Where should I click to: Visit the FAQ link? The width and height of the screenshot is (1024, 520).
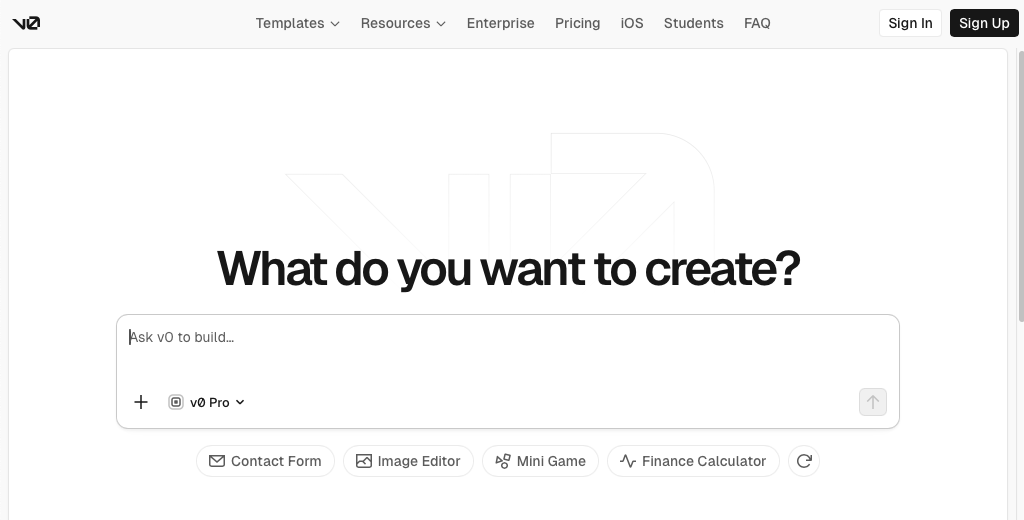click(757, 23)
